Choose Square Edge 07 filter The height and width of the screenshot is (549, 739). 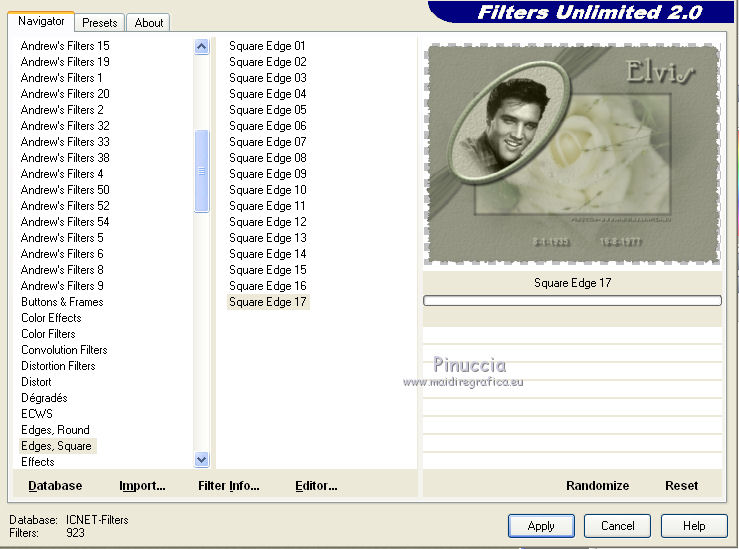pos(267,142)
